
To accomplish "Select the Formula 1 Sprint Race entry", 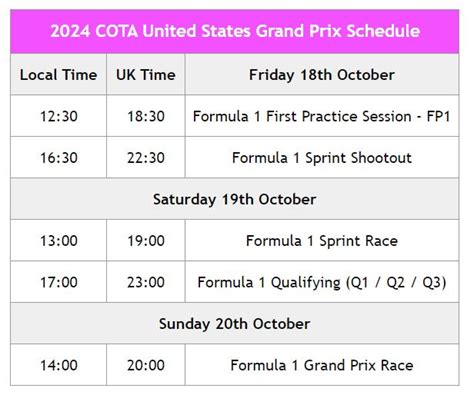I will tap(322, 241).
